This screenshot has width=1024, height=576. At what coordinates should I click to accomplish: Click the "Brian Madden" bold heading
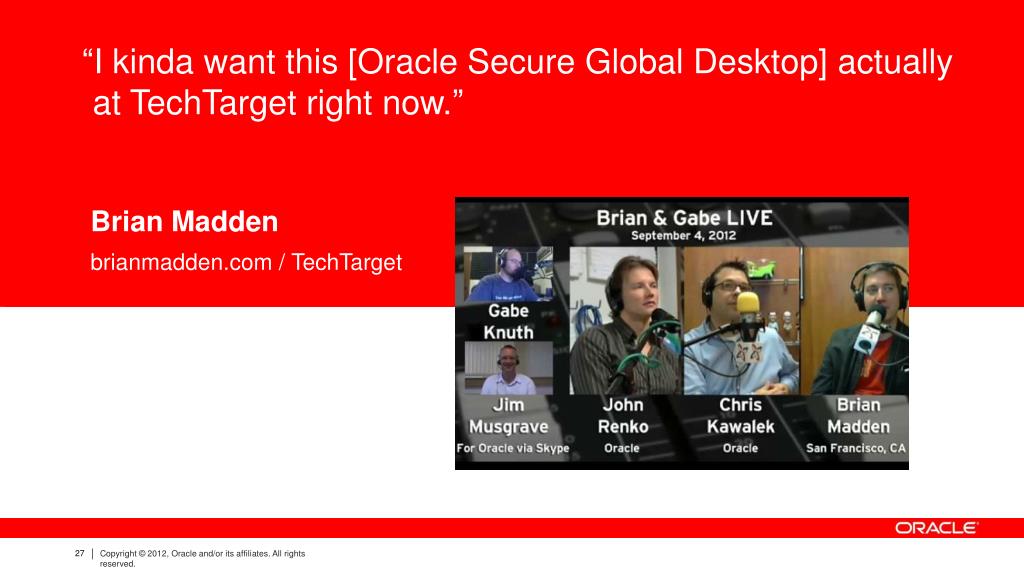(185, 221)
